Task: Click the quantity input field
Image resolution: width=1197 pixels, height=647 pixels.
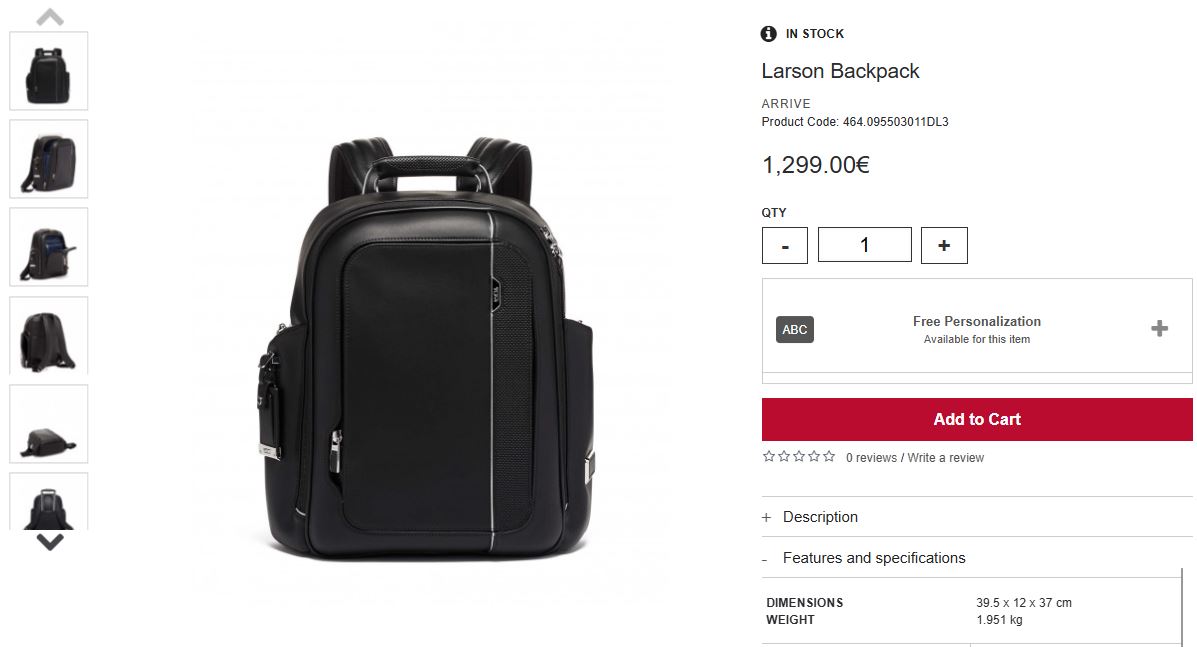Action: 865,245
